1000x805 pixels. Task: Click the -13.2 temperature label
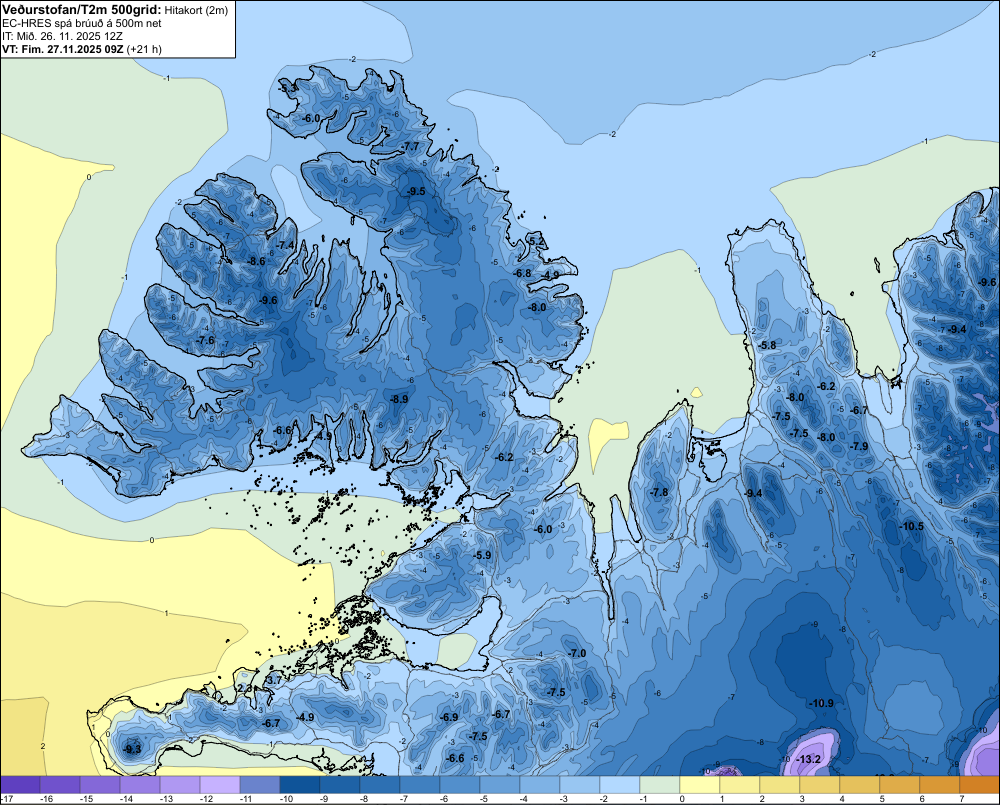click(x=807, y=759)
